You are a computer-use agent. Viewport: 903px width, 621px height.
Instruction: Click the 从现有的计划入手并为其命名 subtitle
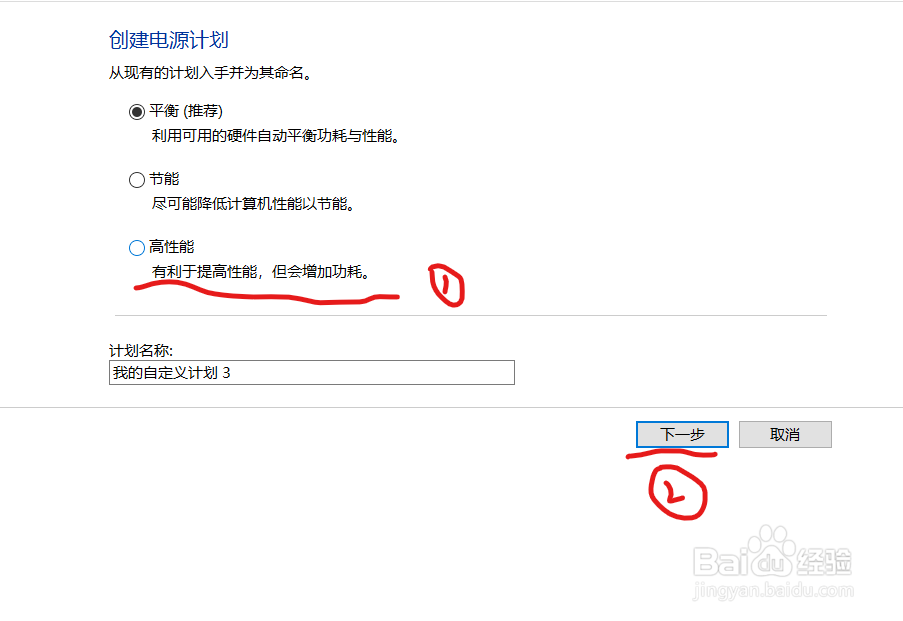click(211, 73)
